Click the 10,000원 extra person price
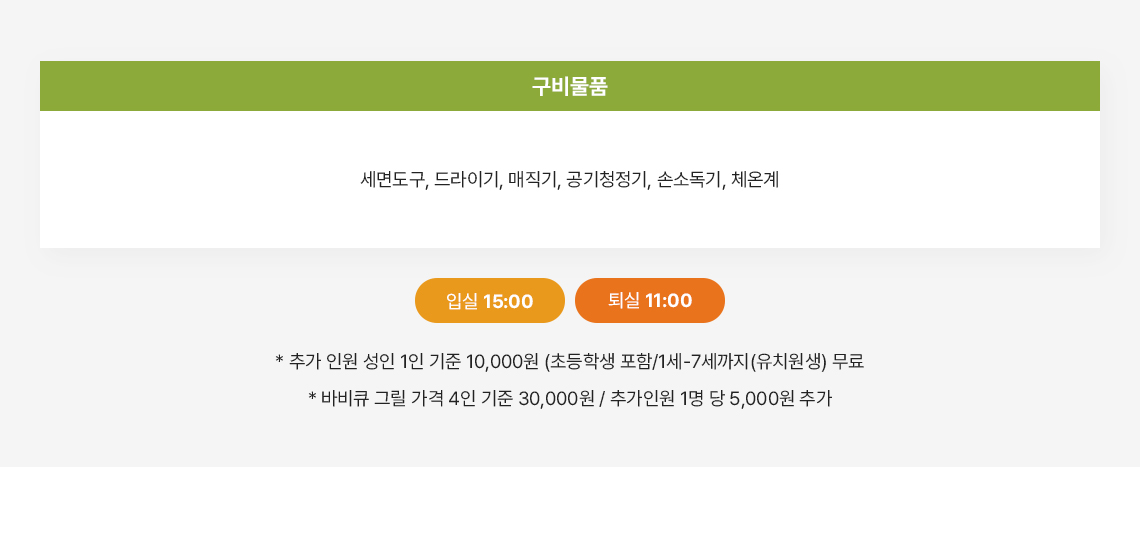1140x546 pixels. (x=502, y=361)
